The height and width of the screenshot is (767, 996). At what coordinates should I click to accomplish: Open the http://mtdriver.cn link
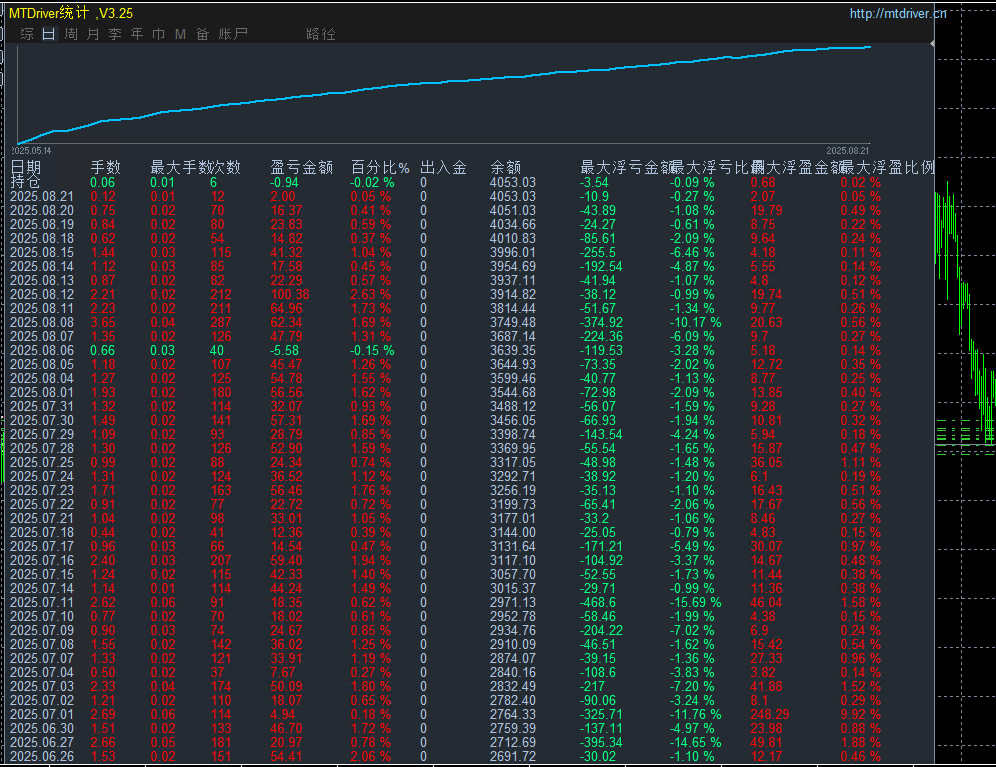tap(898, 13)
